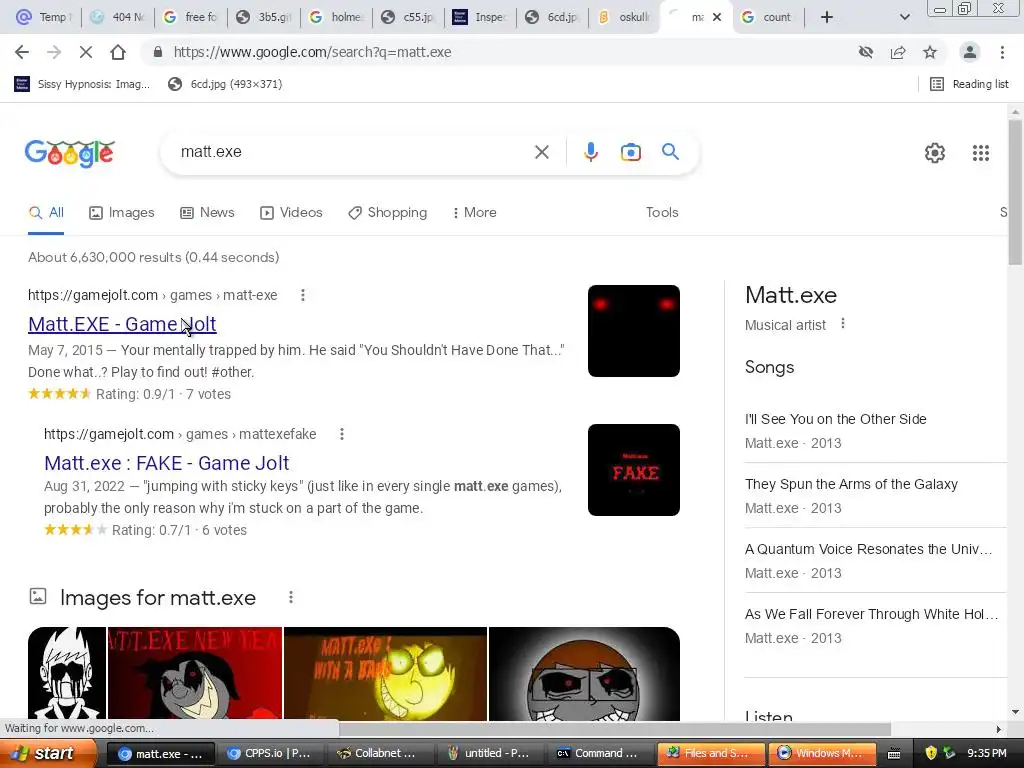Open options for Matt.exe FAKE result
This screenshot has width=1024, height=768.
pyautogui.click(x=342, y=434)
